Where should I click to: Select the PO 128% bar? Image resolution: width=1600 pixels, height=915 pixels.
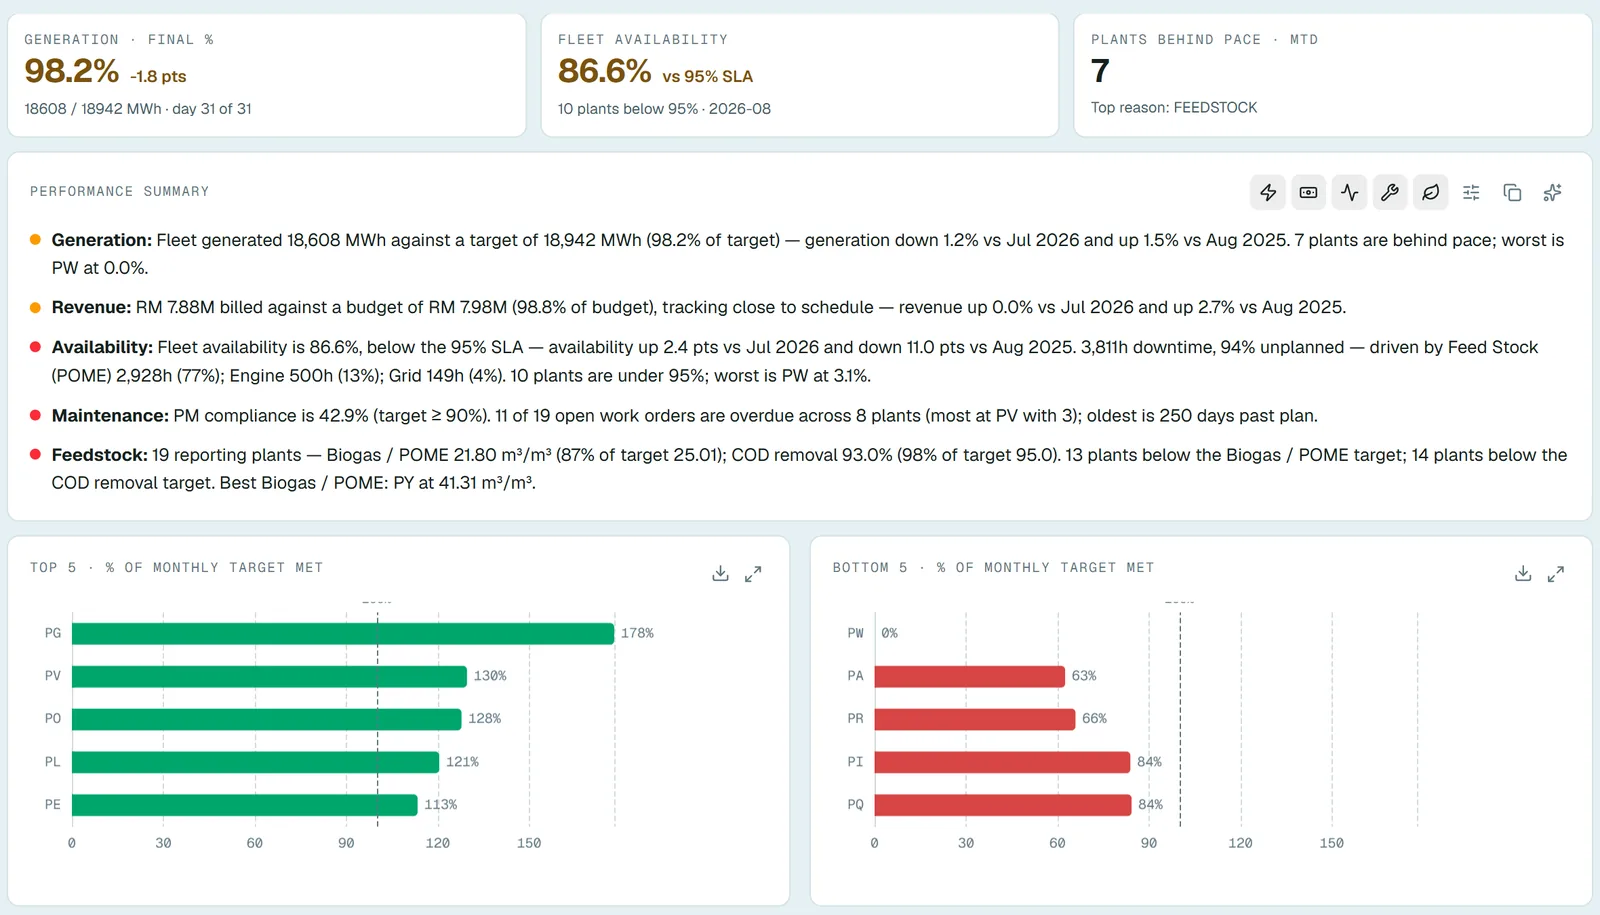click(x=267, y=719)
